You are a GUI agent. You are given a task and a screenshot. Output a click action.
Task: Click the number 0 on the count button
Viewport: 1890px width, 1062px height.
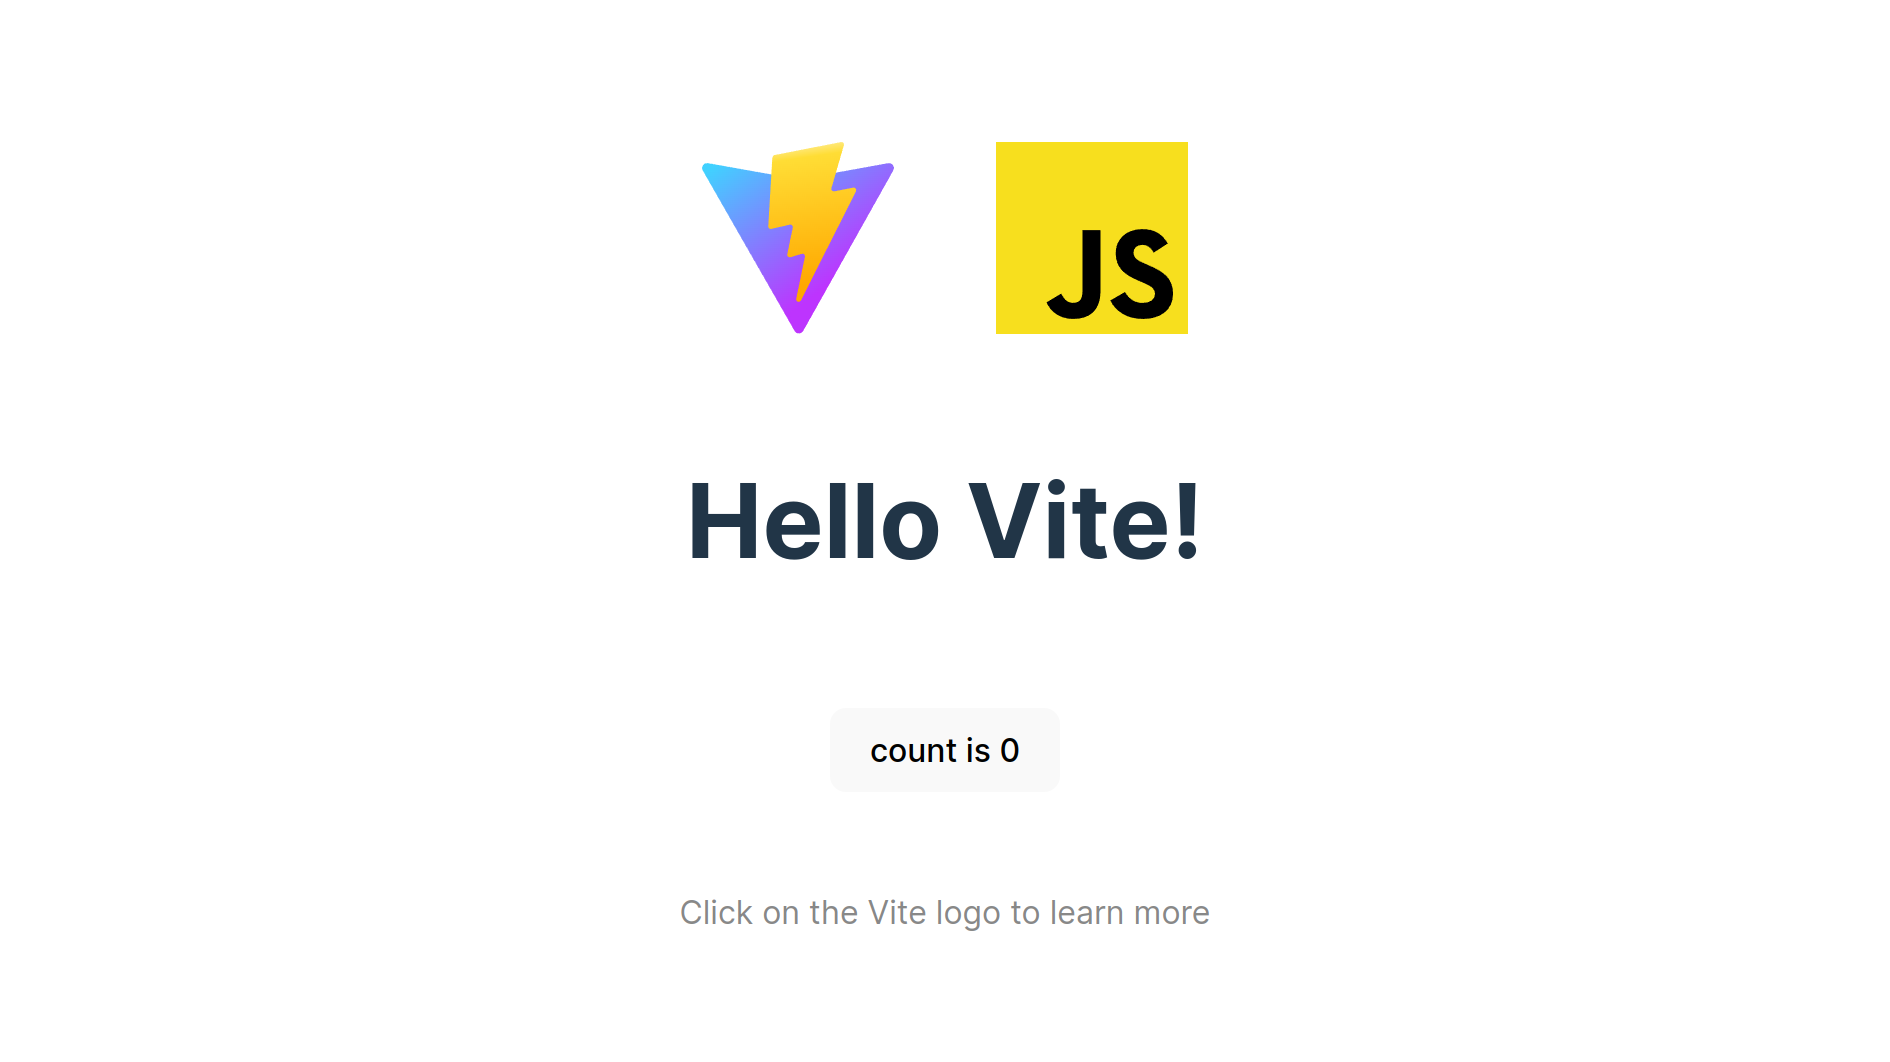(x=1010, y=750)
